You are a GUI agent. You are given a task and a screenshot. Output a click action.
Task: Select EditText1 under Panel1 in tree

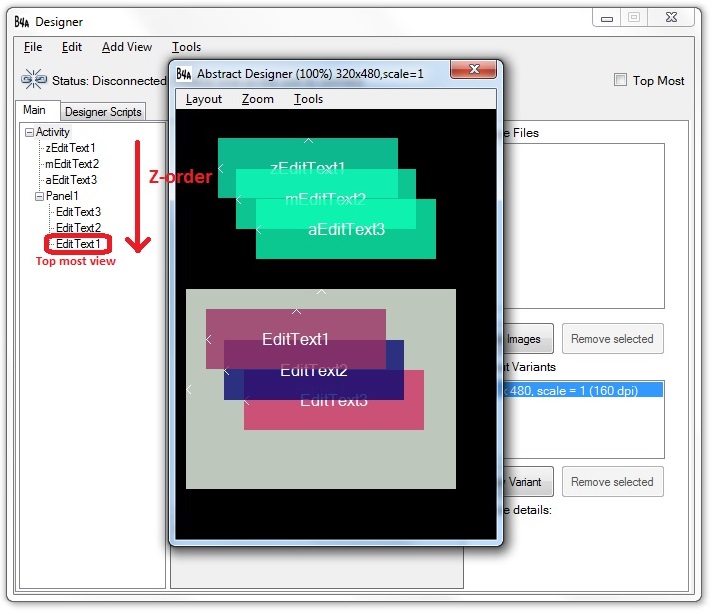point(78,244)
